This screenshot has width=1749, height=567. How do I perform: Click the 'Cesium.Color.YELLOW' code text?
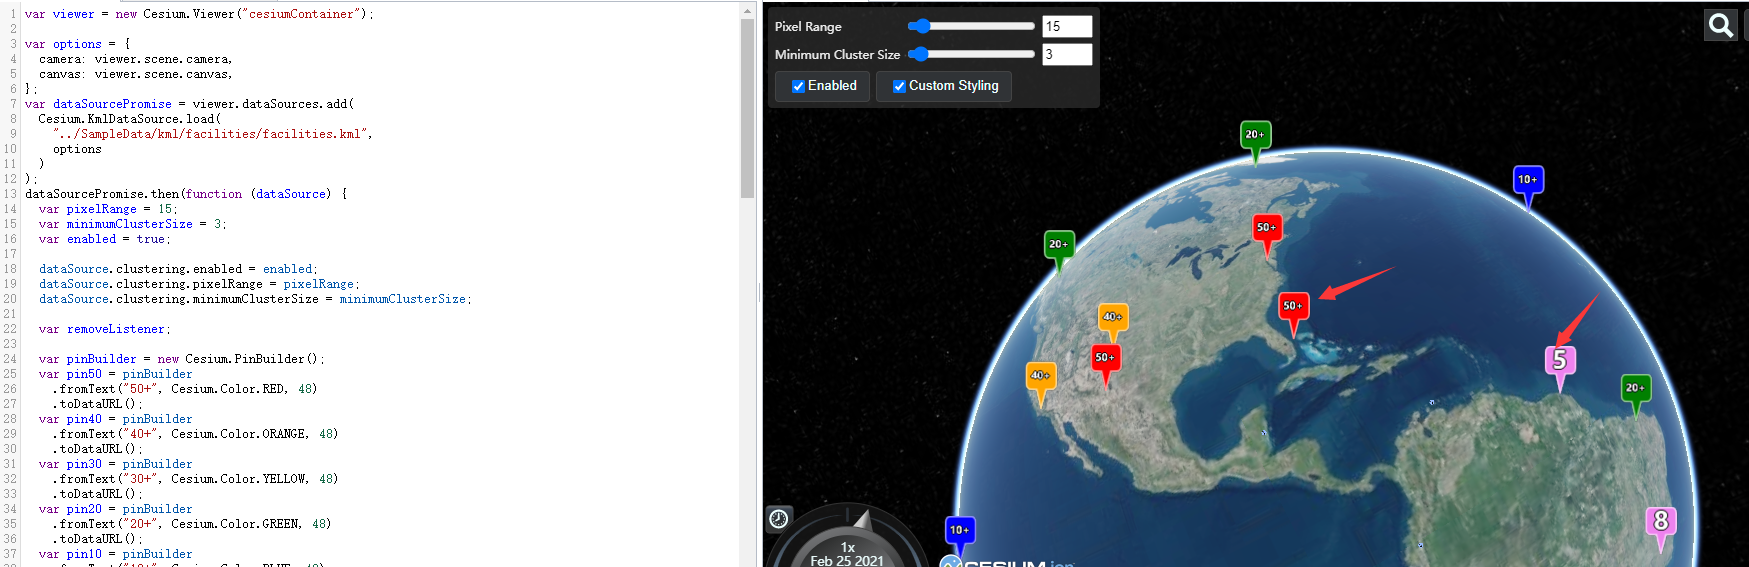click(x=238, y=479)
